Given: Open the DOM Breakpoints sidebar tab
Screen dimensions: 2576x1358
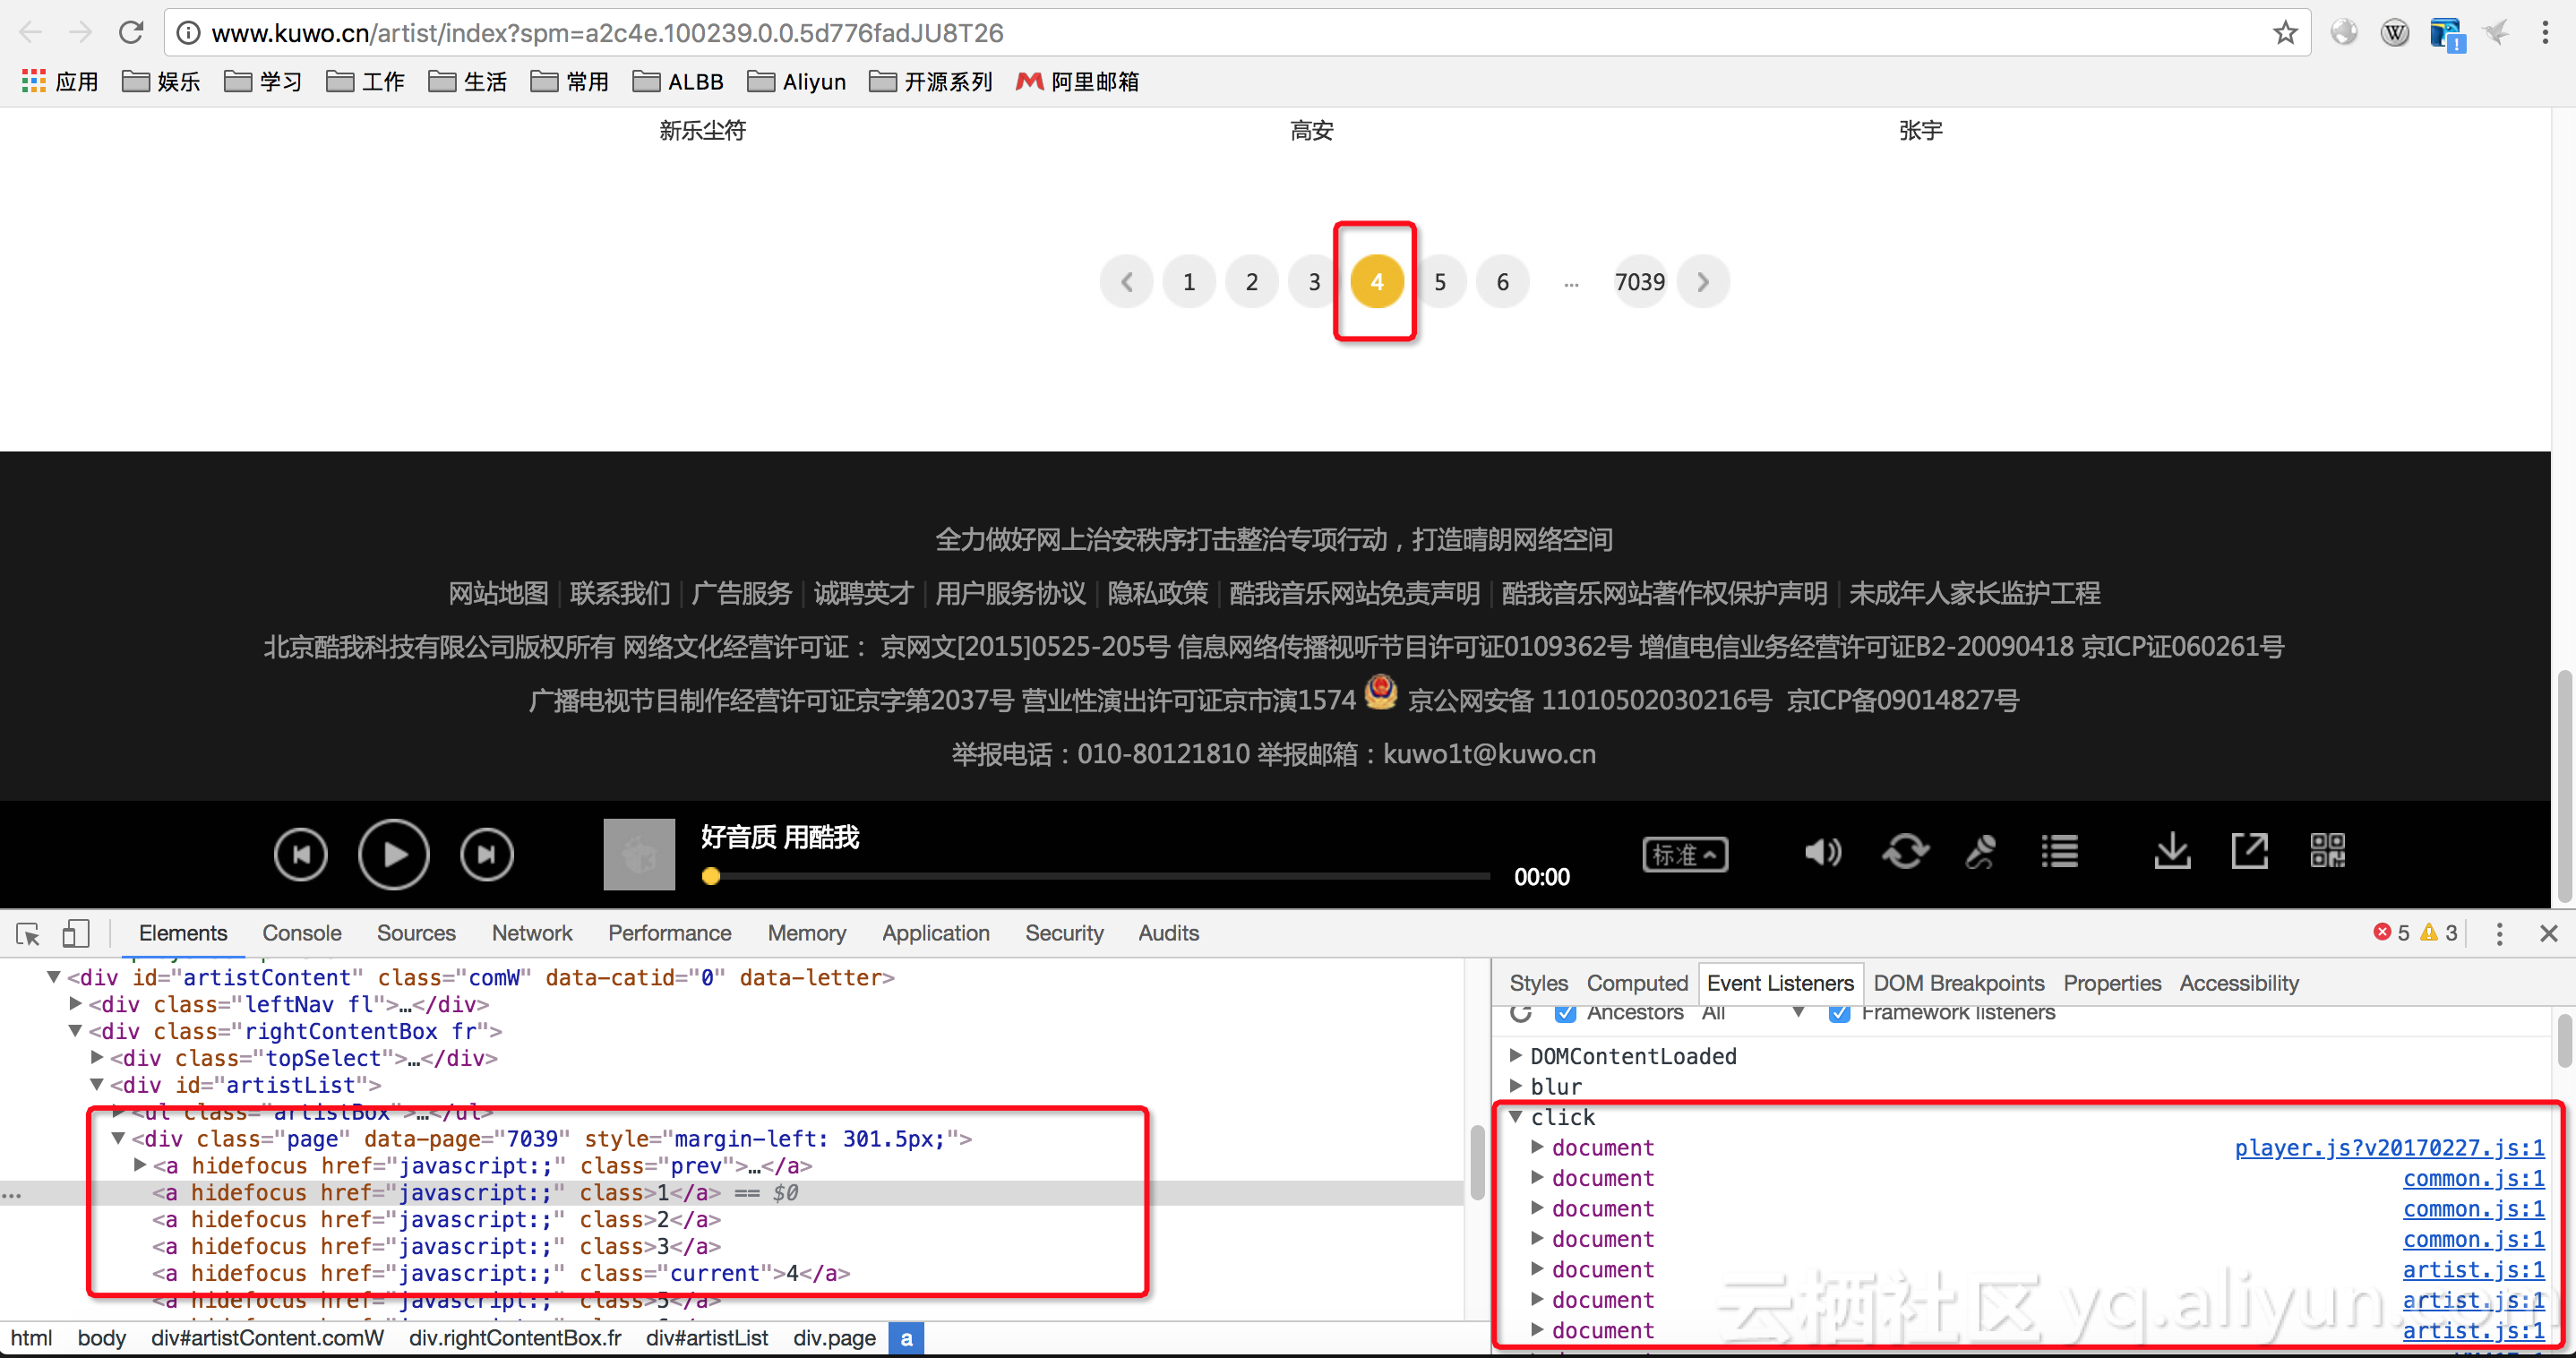Looking at the screenshot, I should point(1958,983).
